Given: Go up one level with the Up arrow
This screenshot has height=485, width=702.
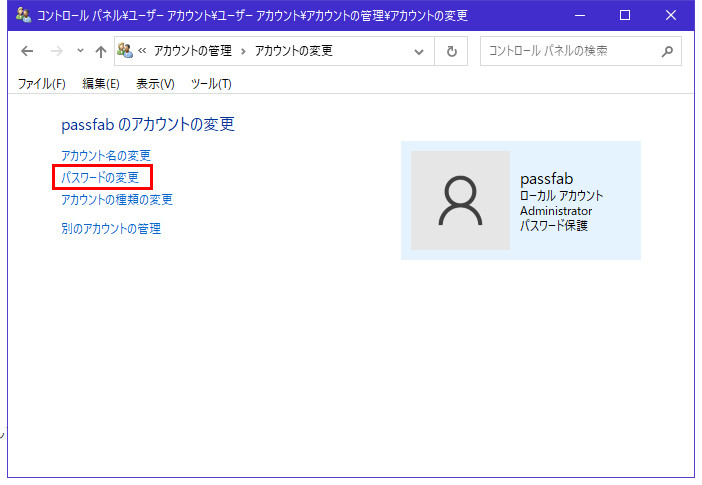Looking at the screenshot, I should coord(100,51).
